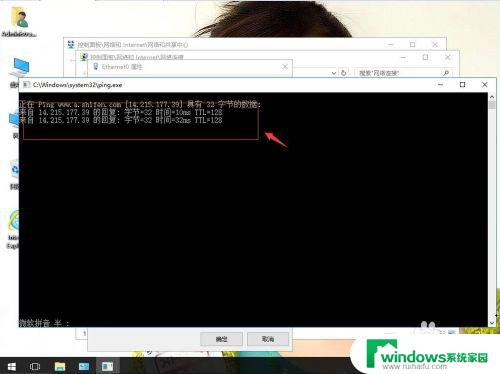Viewport: 500px width, 374px height.
Task: Click Cancel in the Ethernet0 Properties dialog
Action: [268, 339]
